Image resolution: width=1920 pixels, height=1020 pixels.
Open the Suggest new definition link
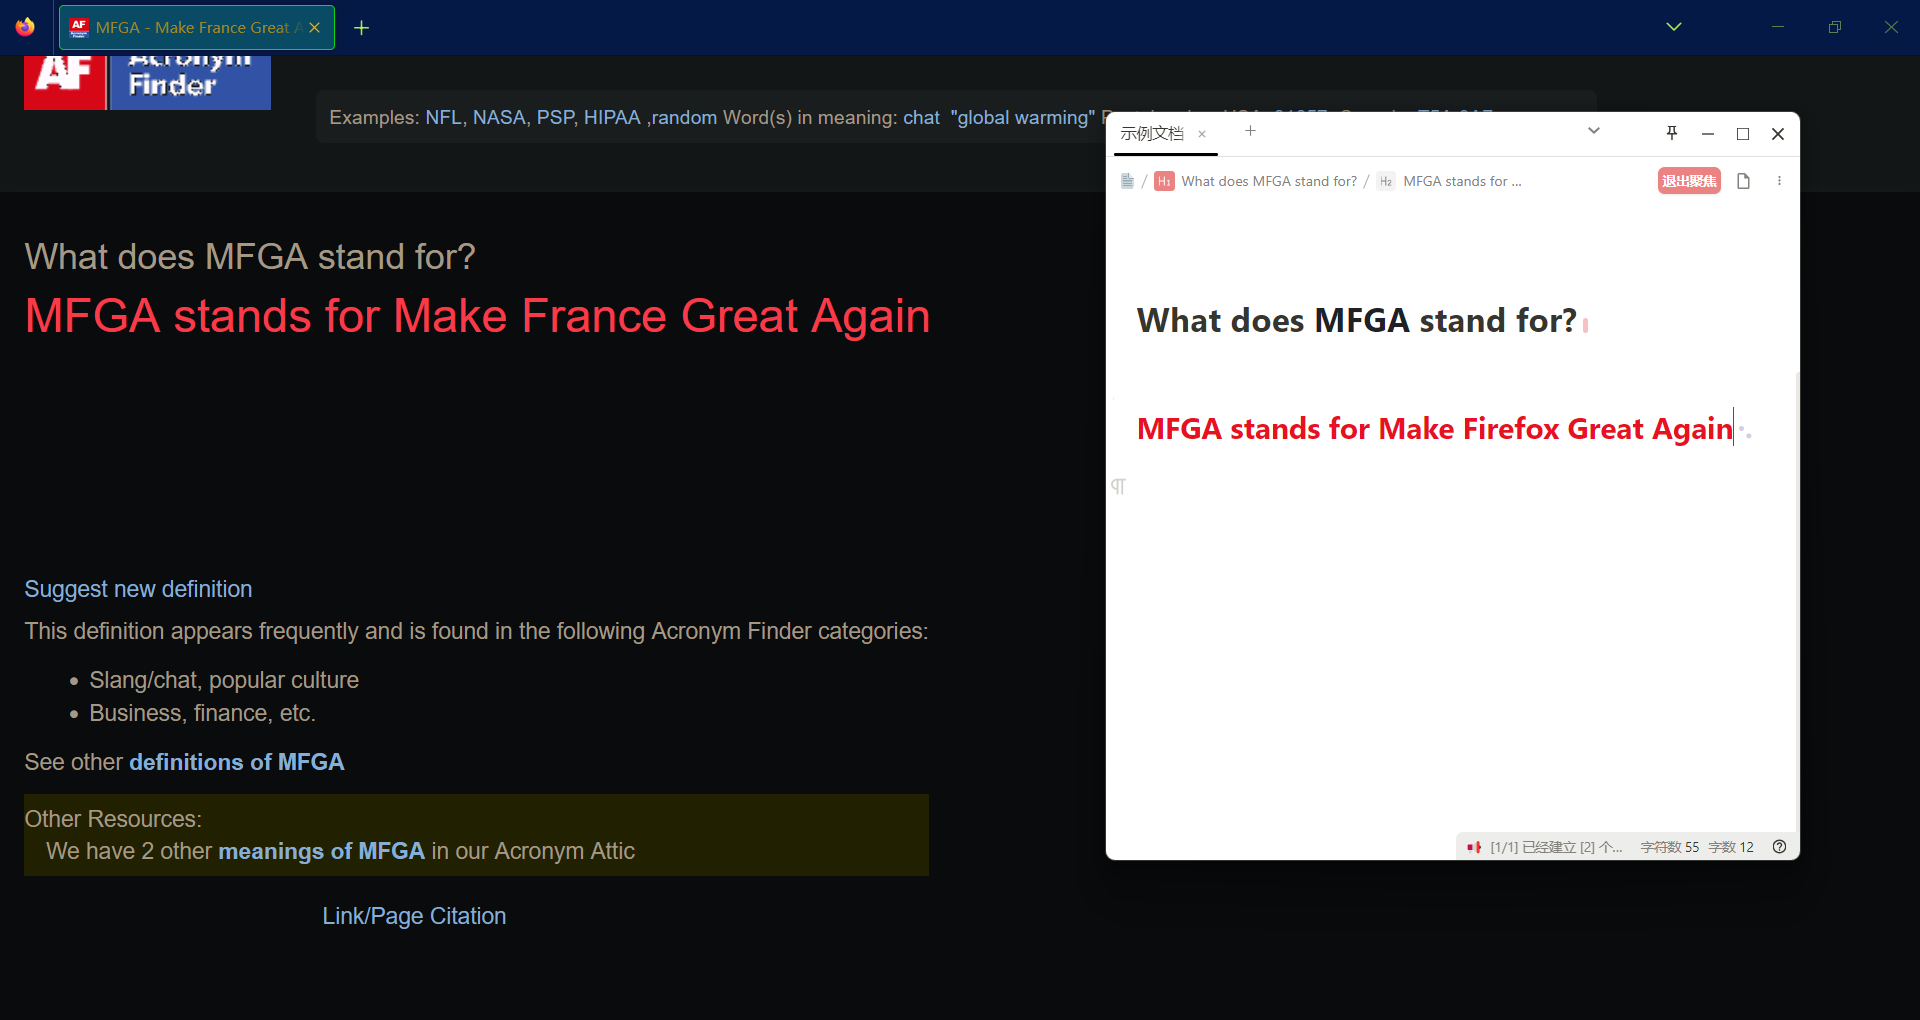[x=138, y=589]
